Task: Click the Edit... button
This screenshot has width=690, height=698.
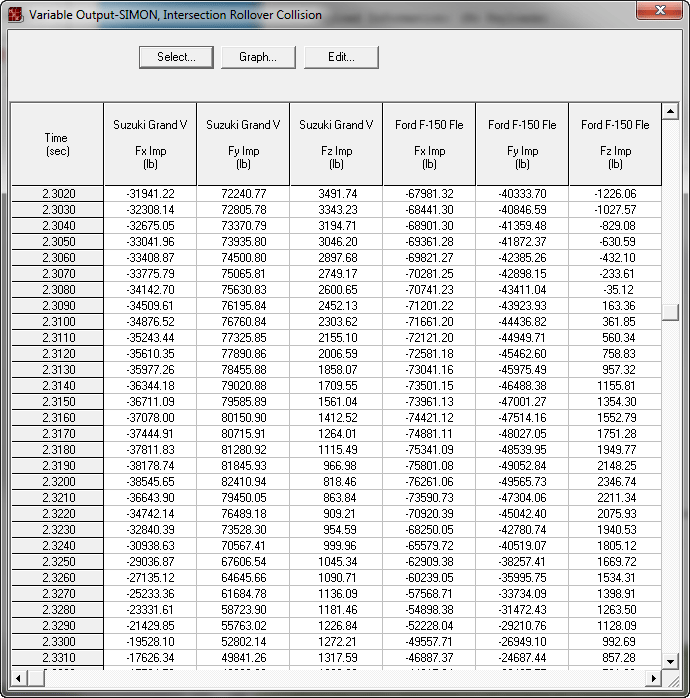Action: [341, 57]
